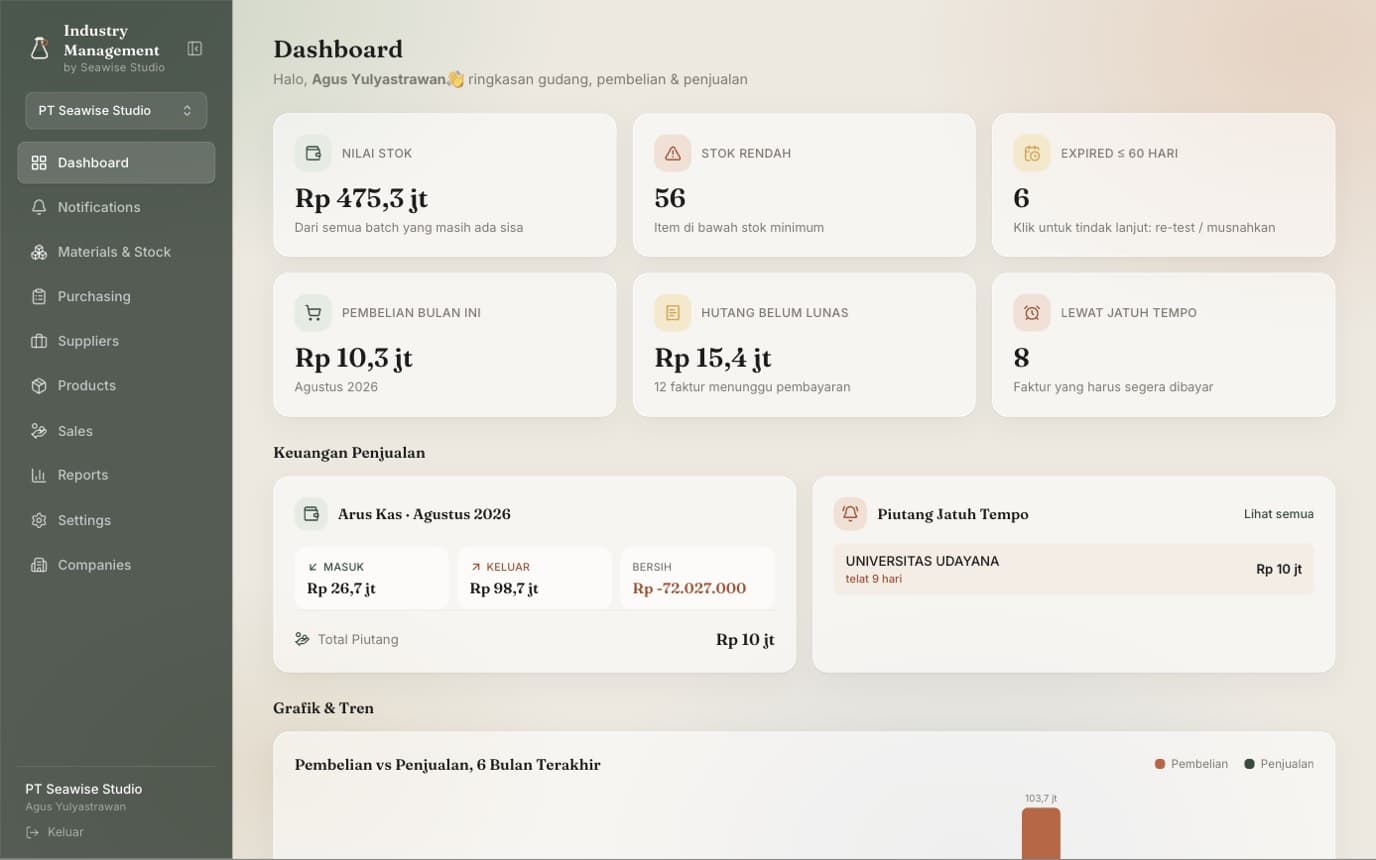Open the Products page
Image resolution: width=1376 pixels, height=860 pixels.
click(x=116, y=385)
